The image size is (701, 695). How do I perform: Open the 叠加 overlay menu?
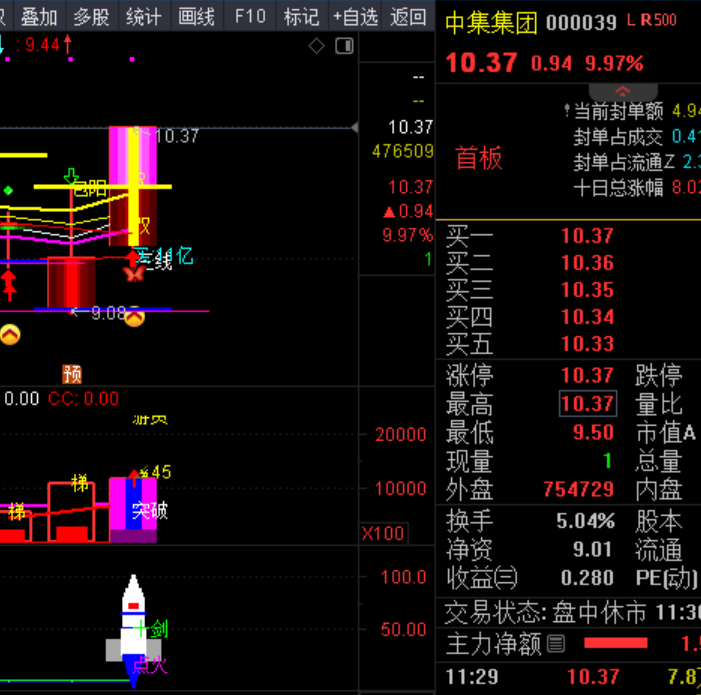click(39, 17)
